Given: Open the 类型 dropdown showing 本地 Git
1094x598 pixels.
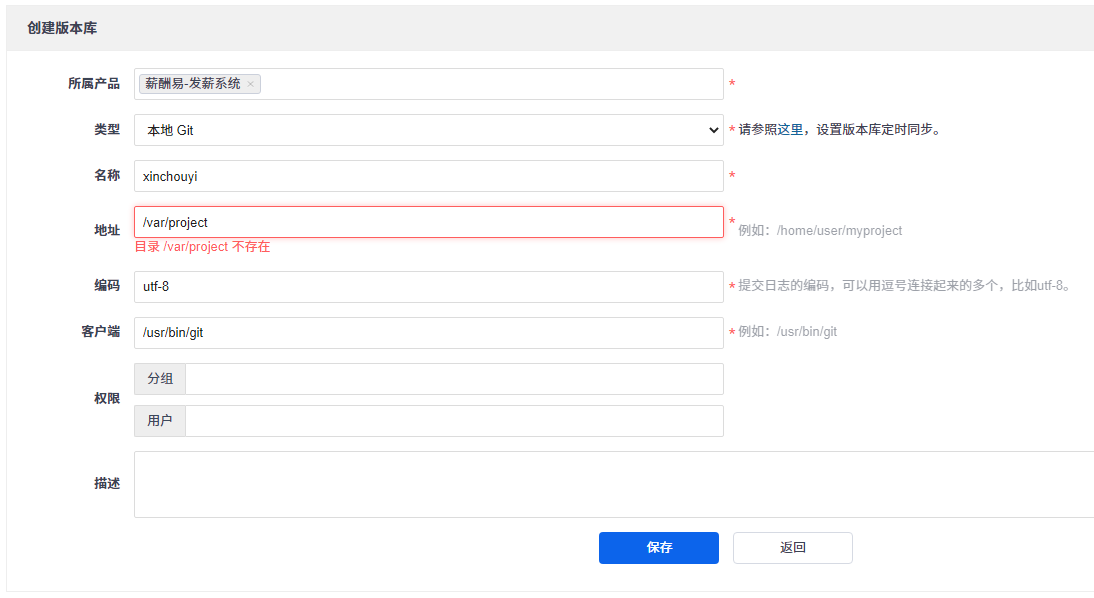Looking at the screenshot, I should (x=428, y=130).
